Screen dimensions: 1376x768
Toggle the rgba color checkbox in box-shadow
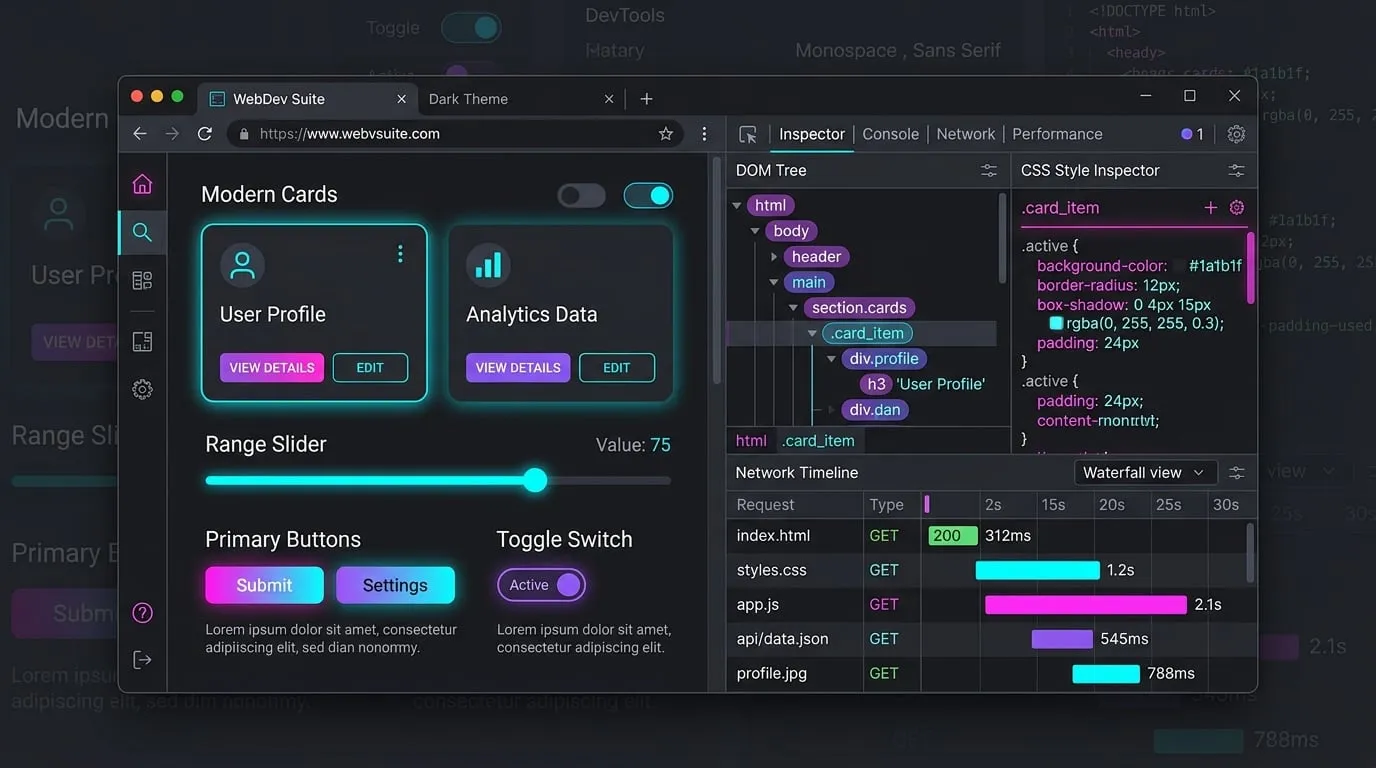pos(1056,324)
